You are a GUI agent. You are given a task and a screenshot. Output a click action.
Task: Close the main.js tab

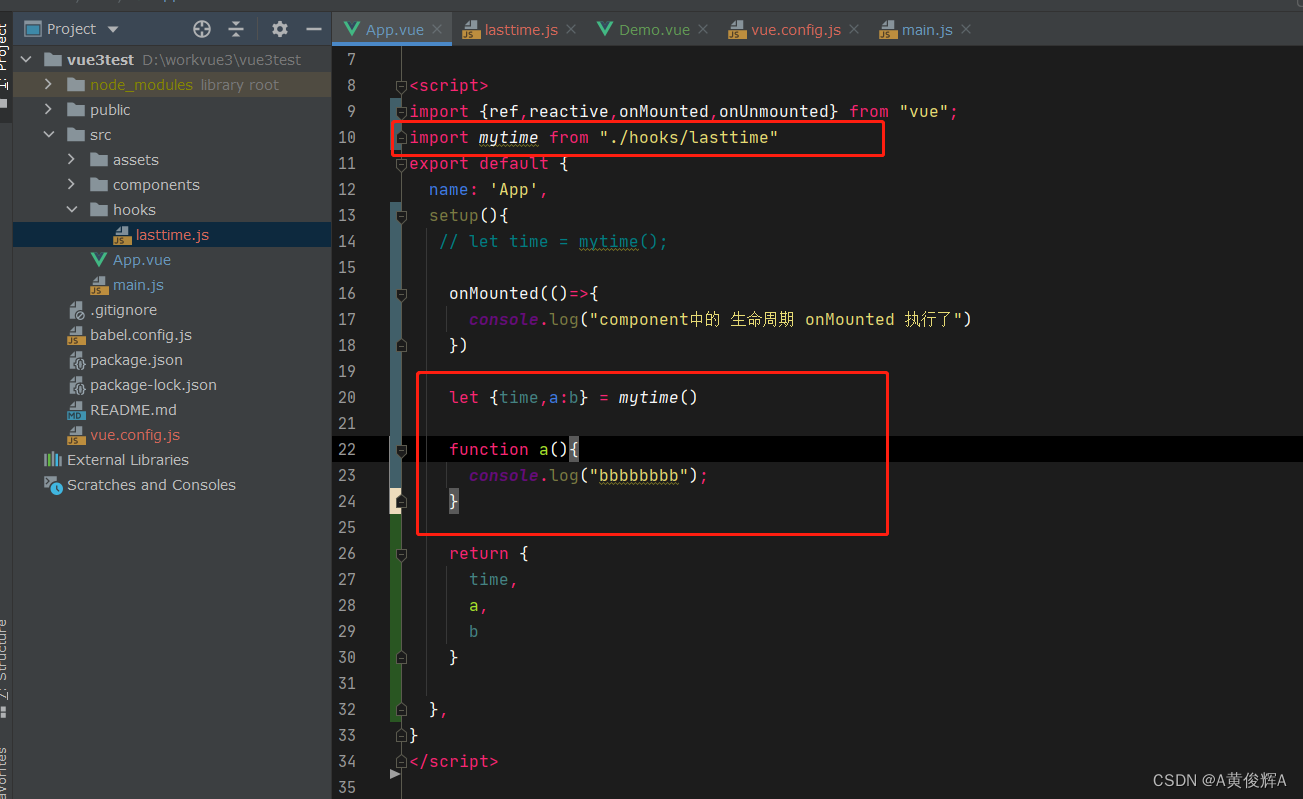(966, 29)
